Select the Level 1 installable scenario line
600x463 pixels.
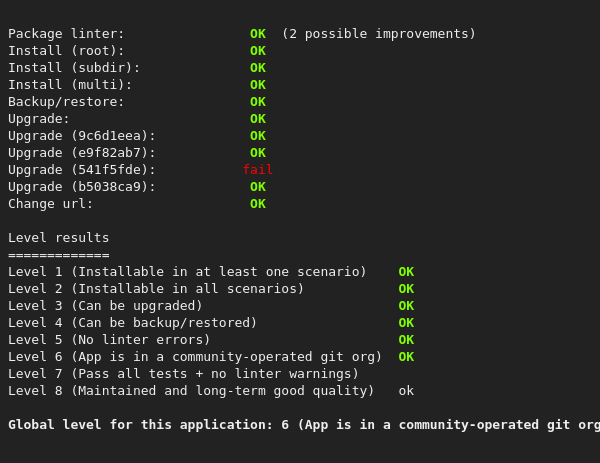(187, 272)
